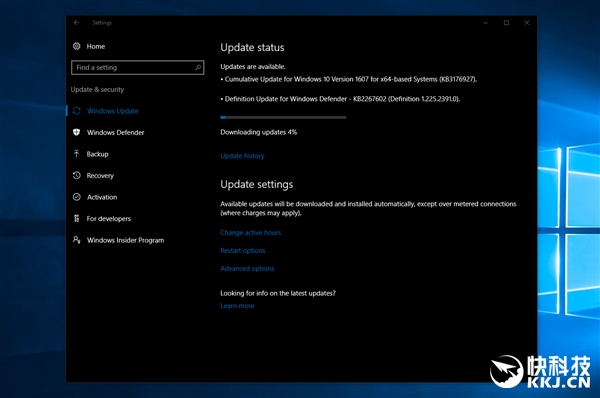
Task: Click the Activation checkmark icon
Action: 77,197
